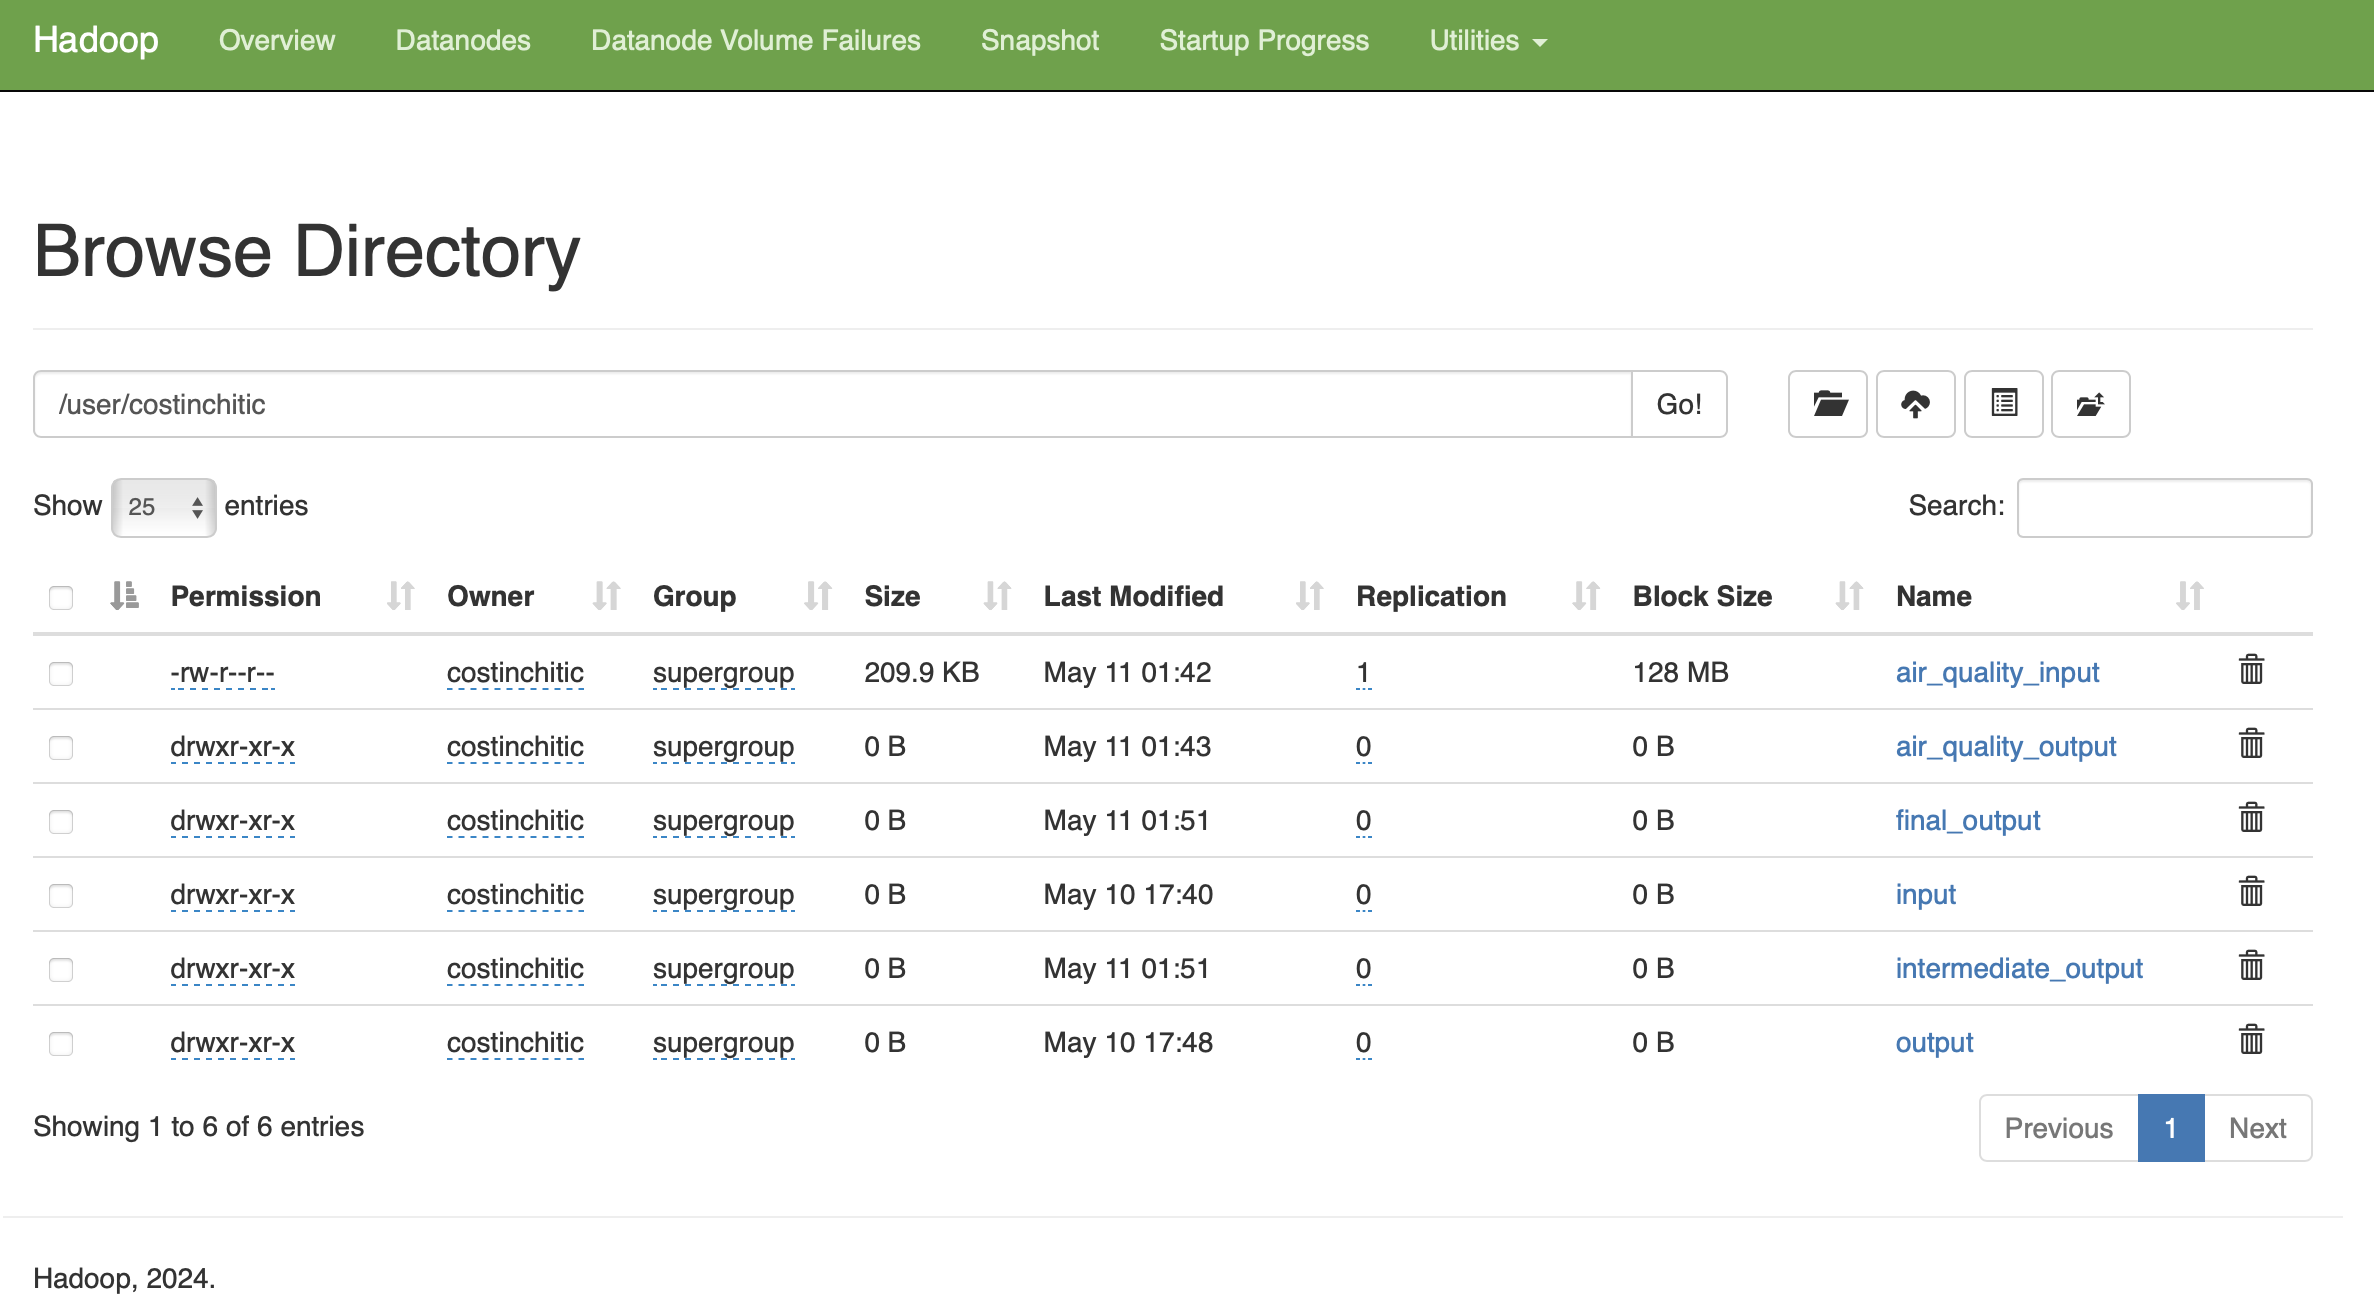This screenshot has width=2374, height=1312.
Task: Open the Snapshot page
Action: coord(1040,41)
